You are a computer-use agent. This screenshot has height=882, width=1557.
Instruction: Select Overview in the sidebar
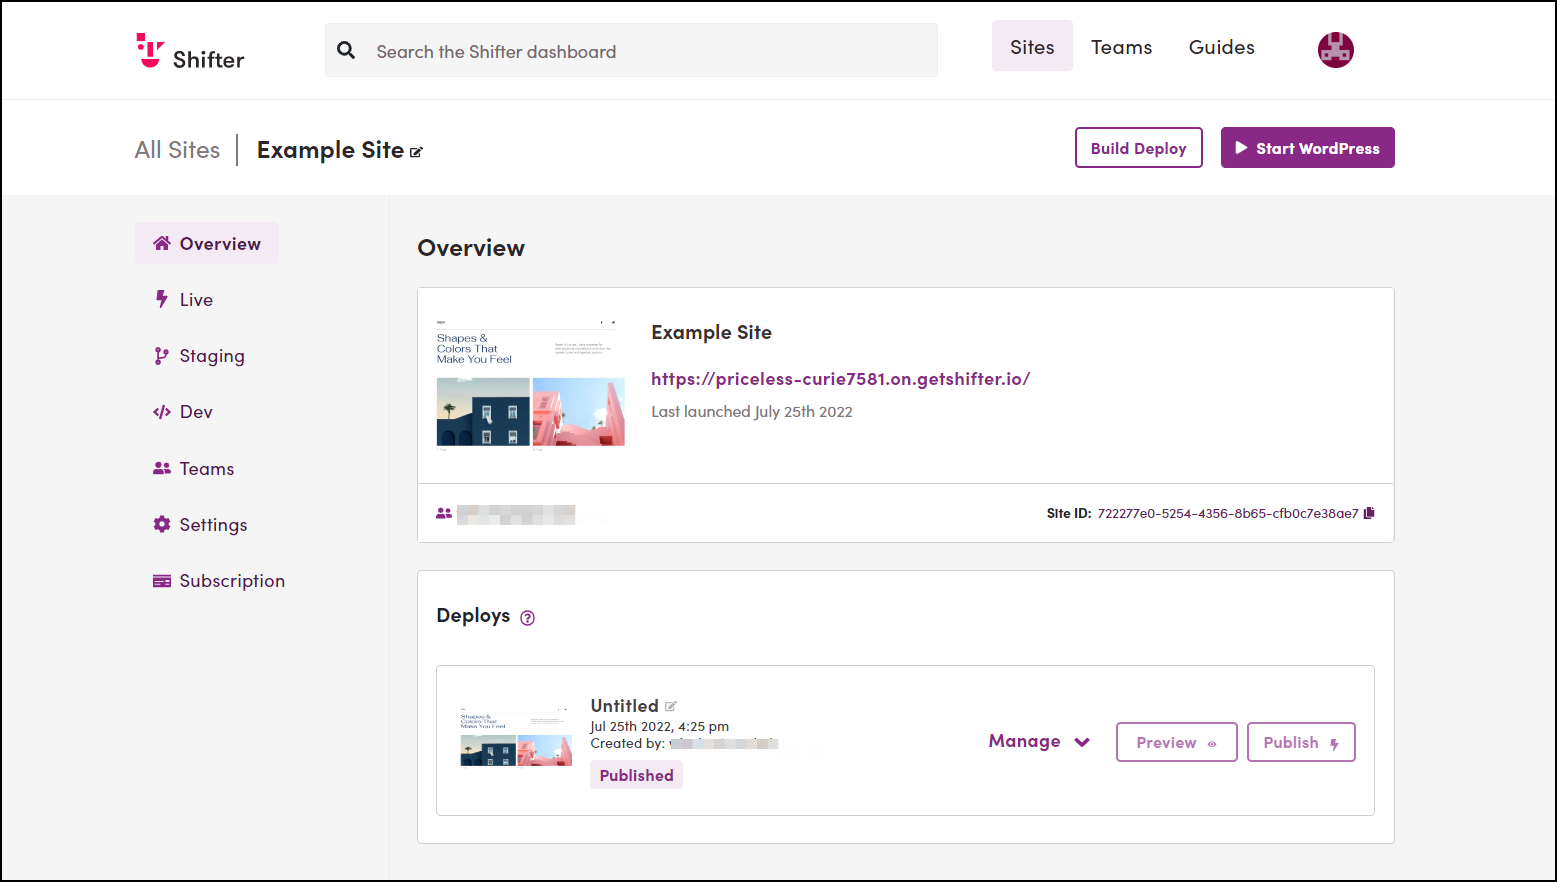pos(207,243)
